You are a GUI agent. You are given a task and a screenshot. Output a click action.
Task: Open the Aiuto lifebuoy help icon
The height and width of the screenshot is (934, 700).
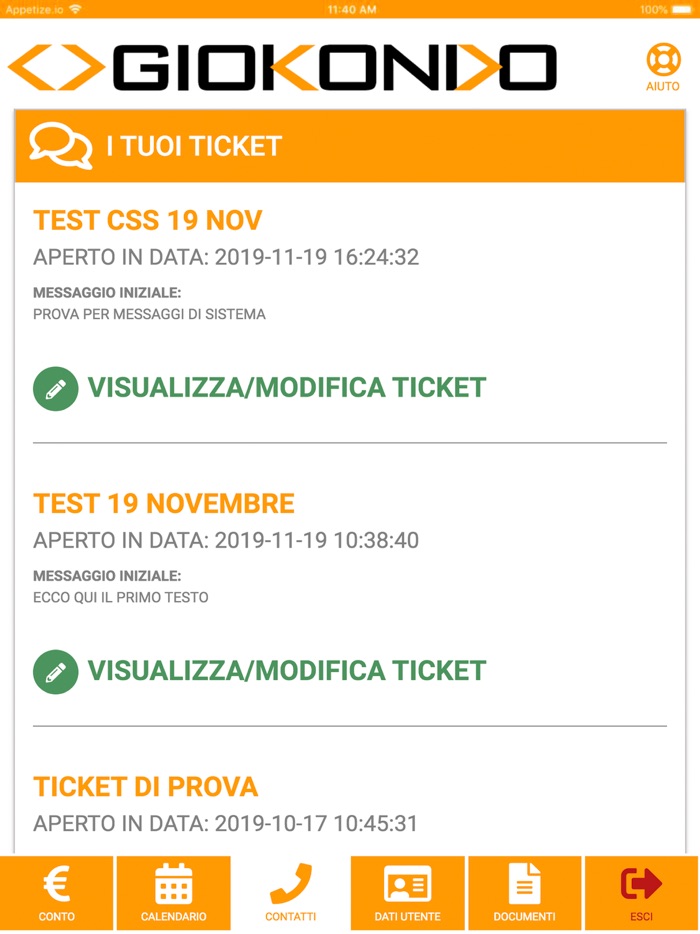point(662,60)
